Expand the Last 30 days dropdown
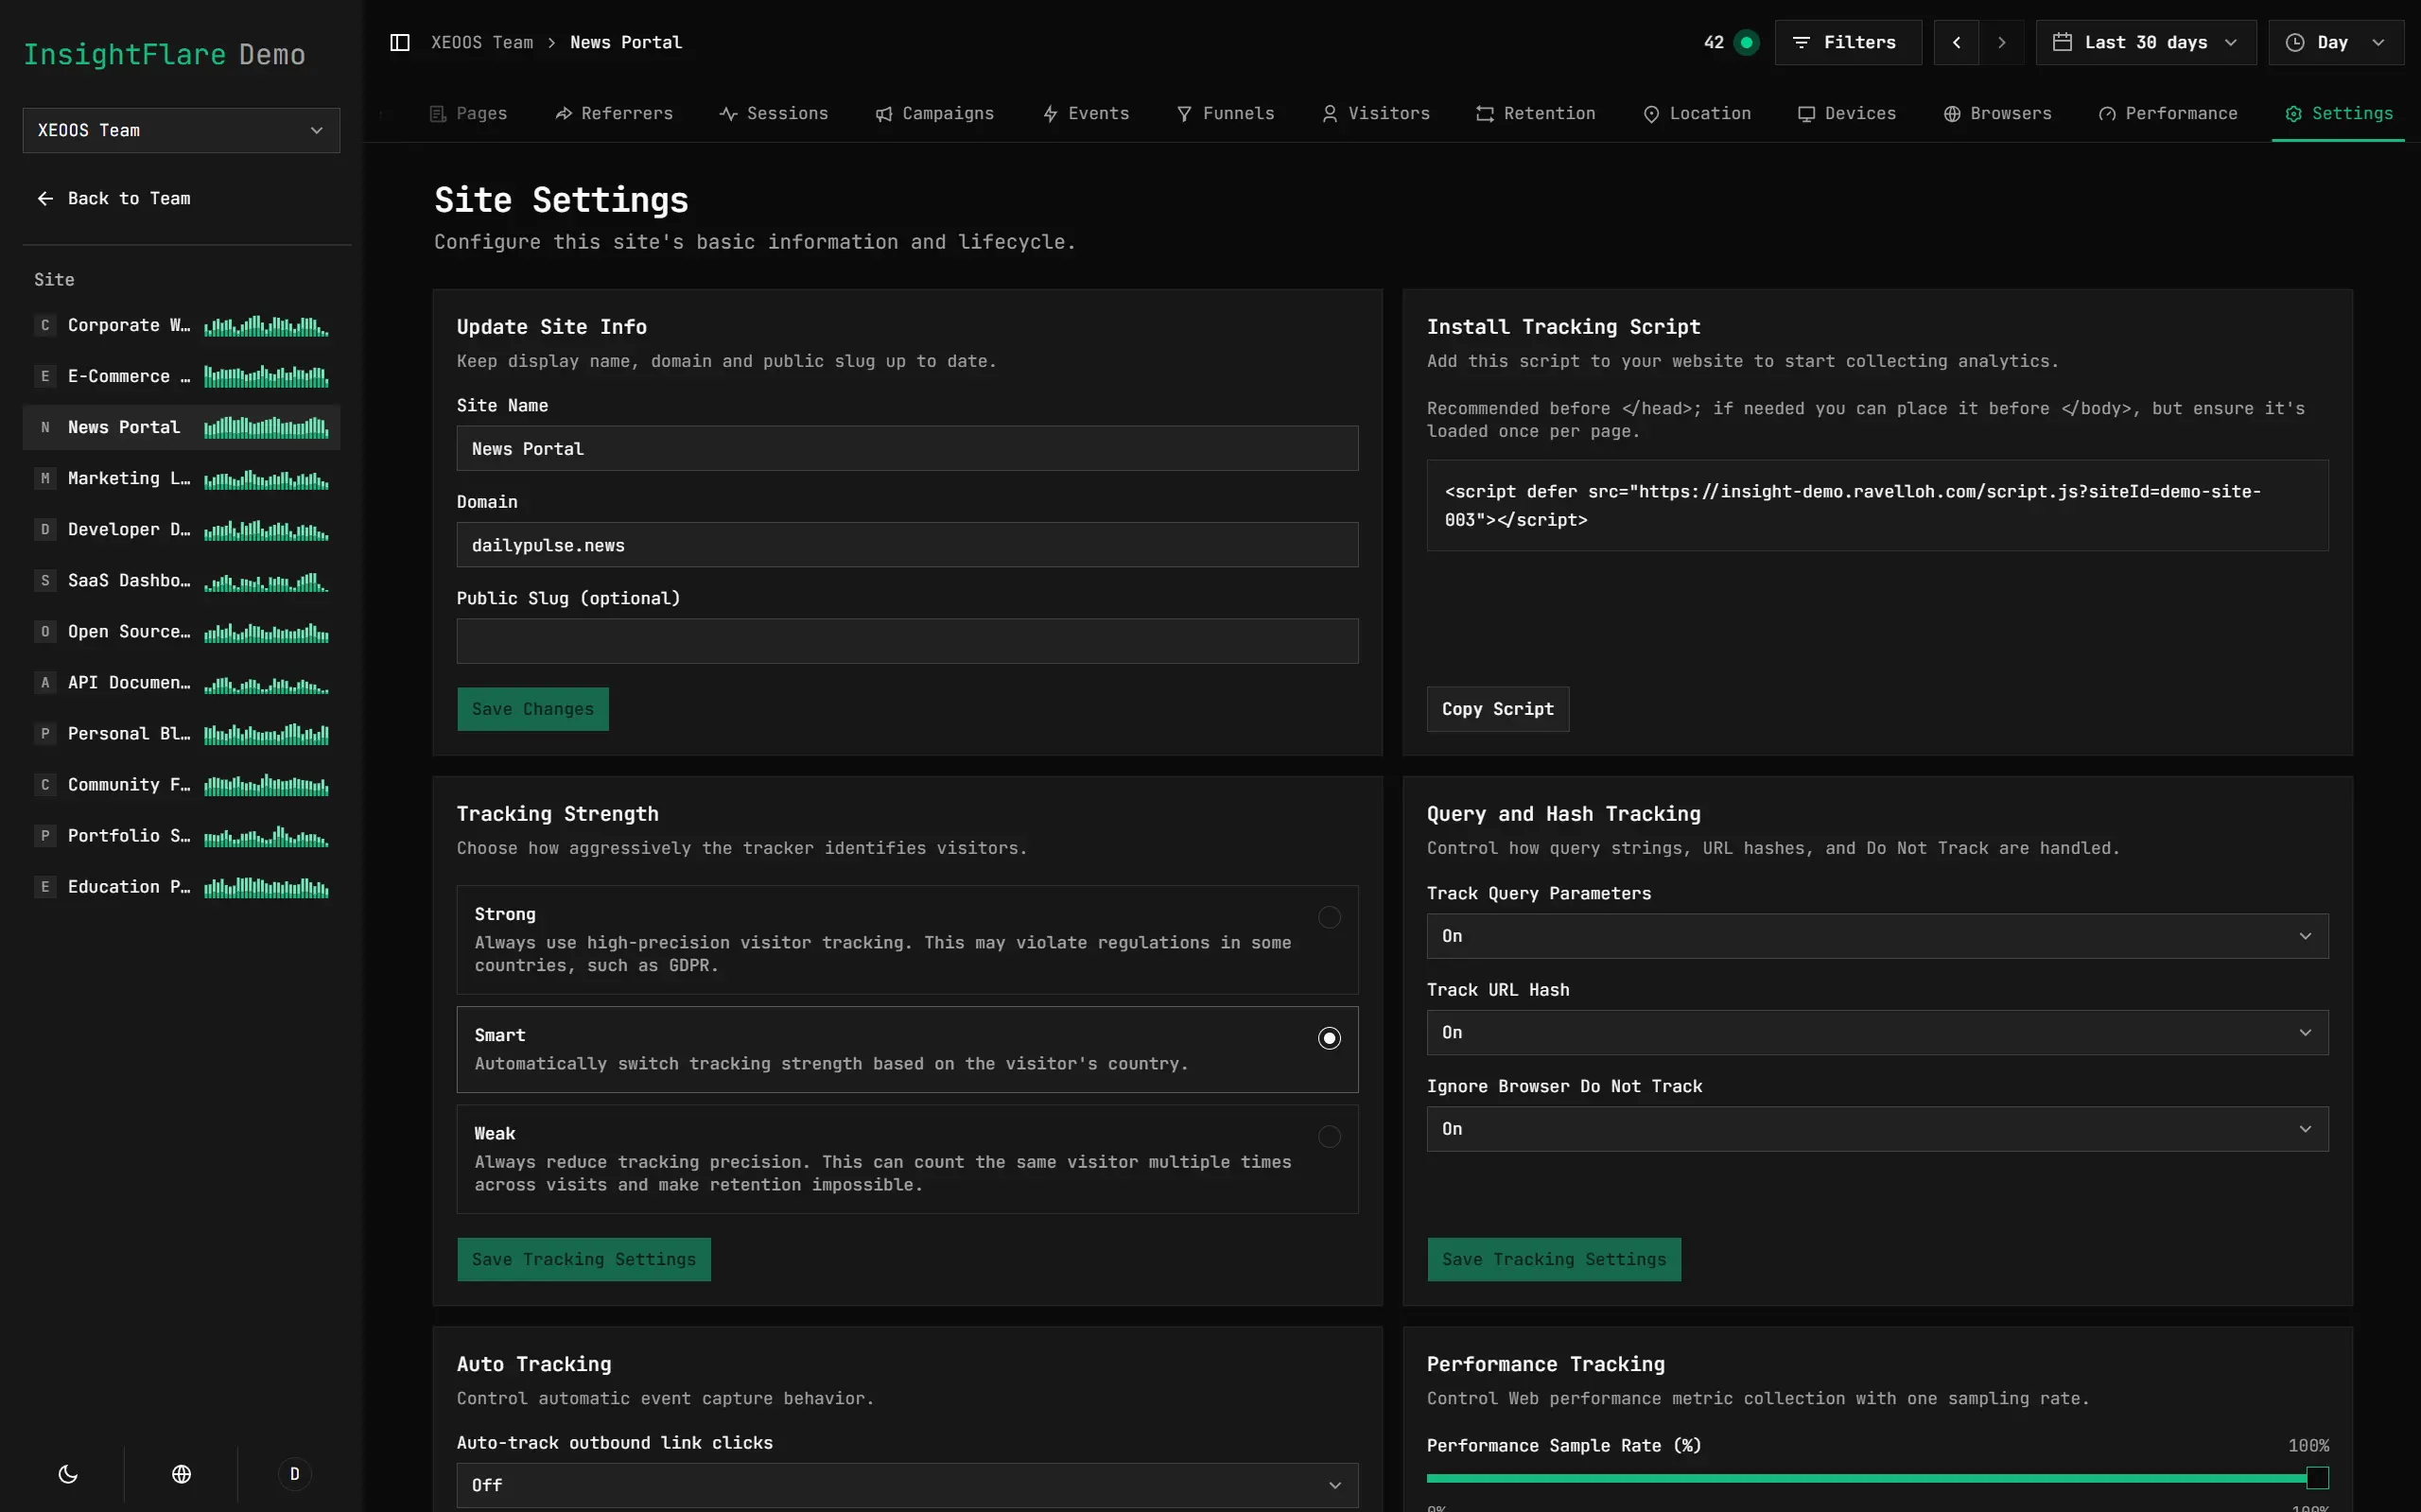Screen dimensions: 2421x1512 click(2146, 42)
